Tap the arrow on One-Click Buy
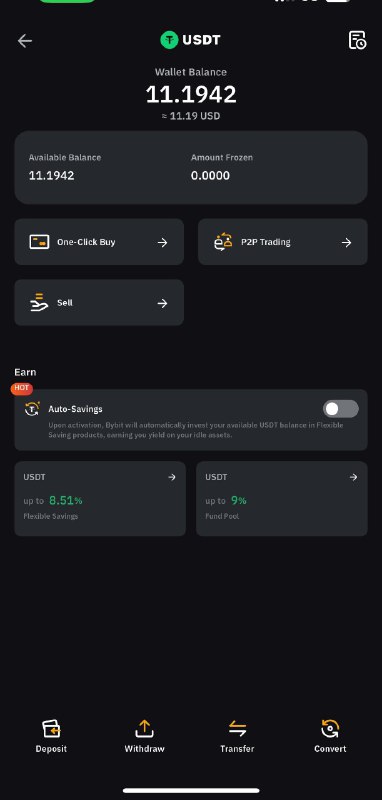This screenshot has width=382, height=800. click(x=163, y=242)
